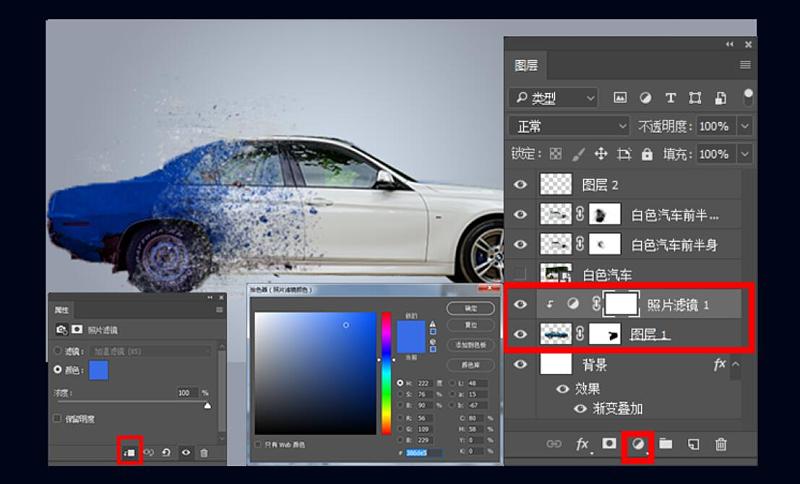Tick the 保留明度 checkbox
This screenshot has height=484, width=800.
(57, 418)
